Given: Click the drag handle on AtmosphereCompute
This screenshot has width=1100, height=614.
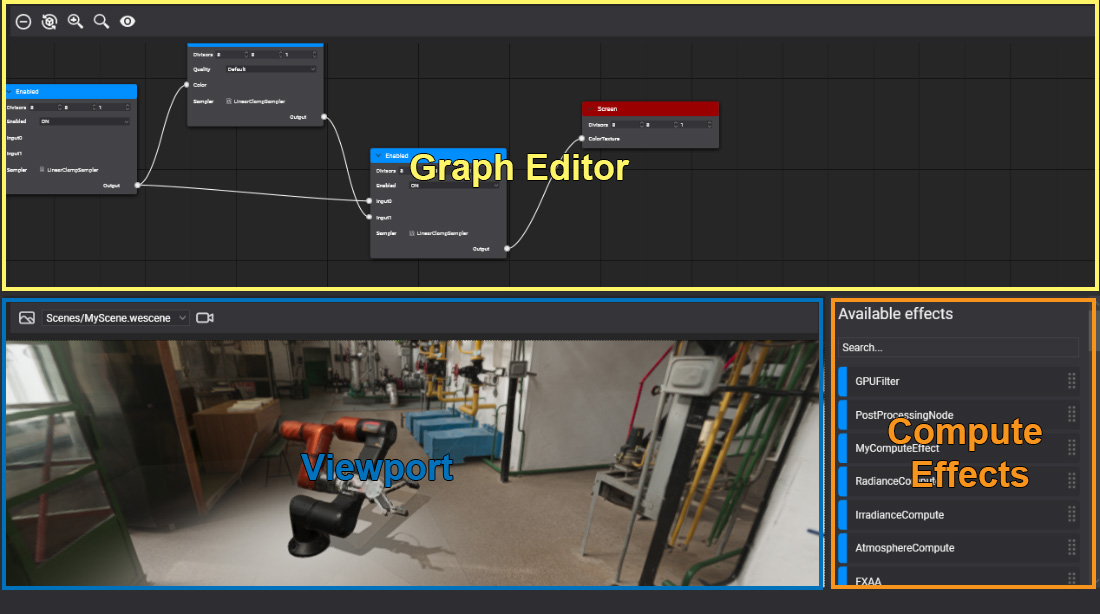Looking at the screenshot, I should (x=1072, y=548).
